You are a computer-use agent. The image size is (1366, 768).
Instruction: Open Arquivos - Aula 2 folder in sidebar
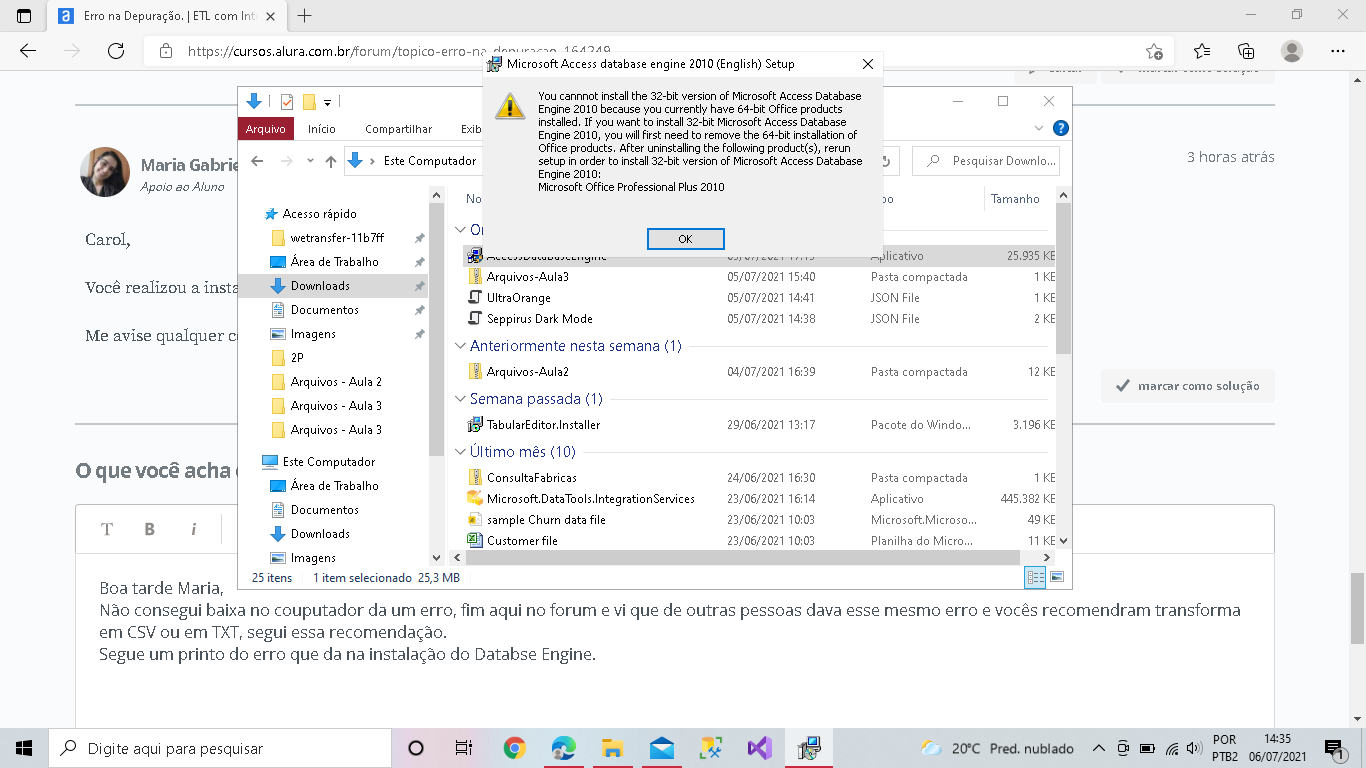[336, 382]
